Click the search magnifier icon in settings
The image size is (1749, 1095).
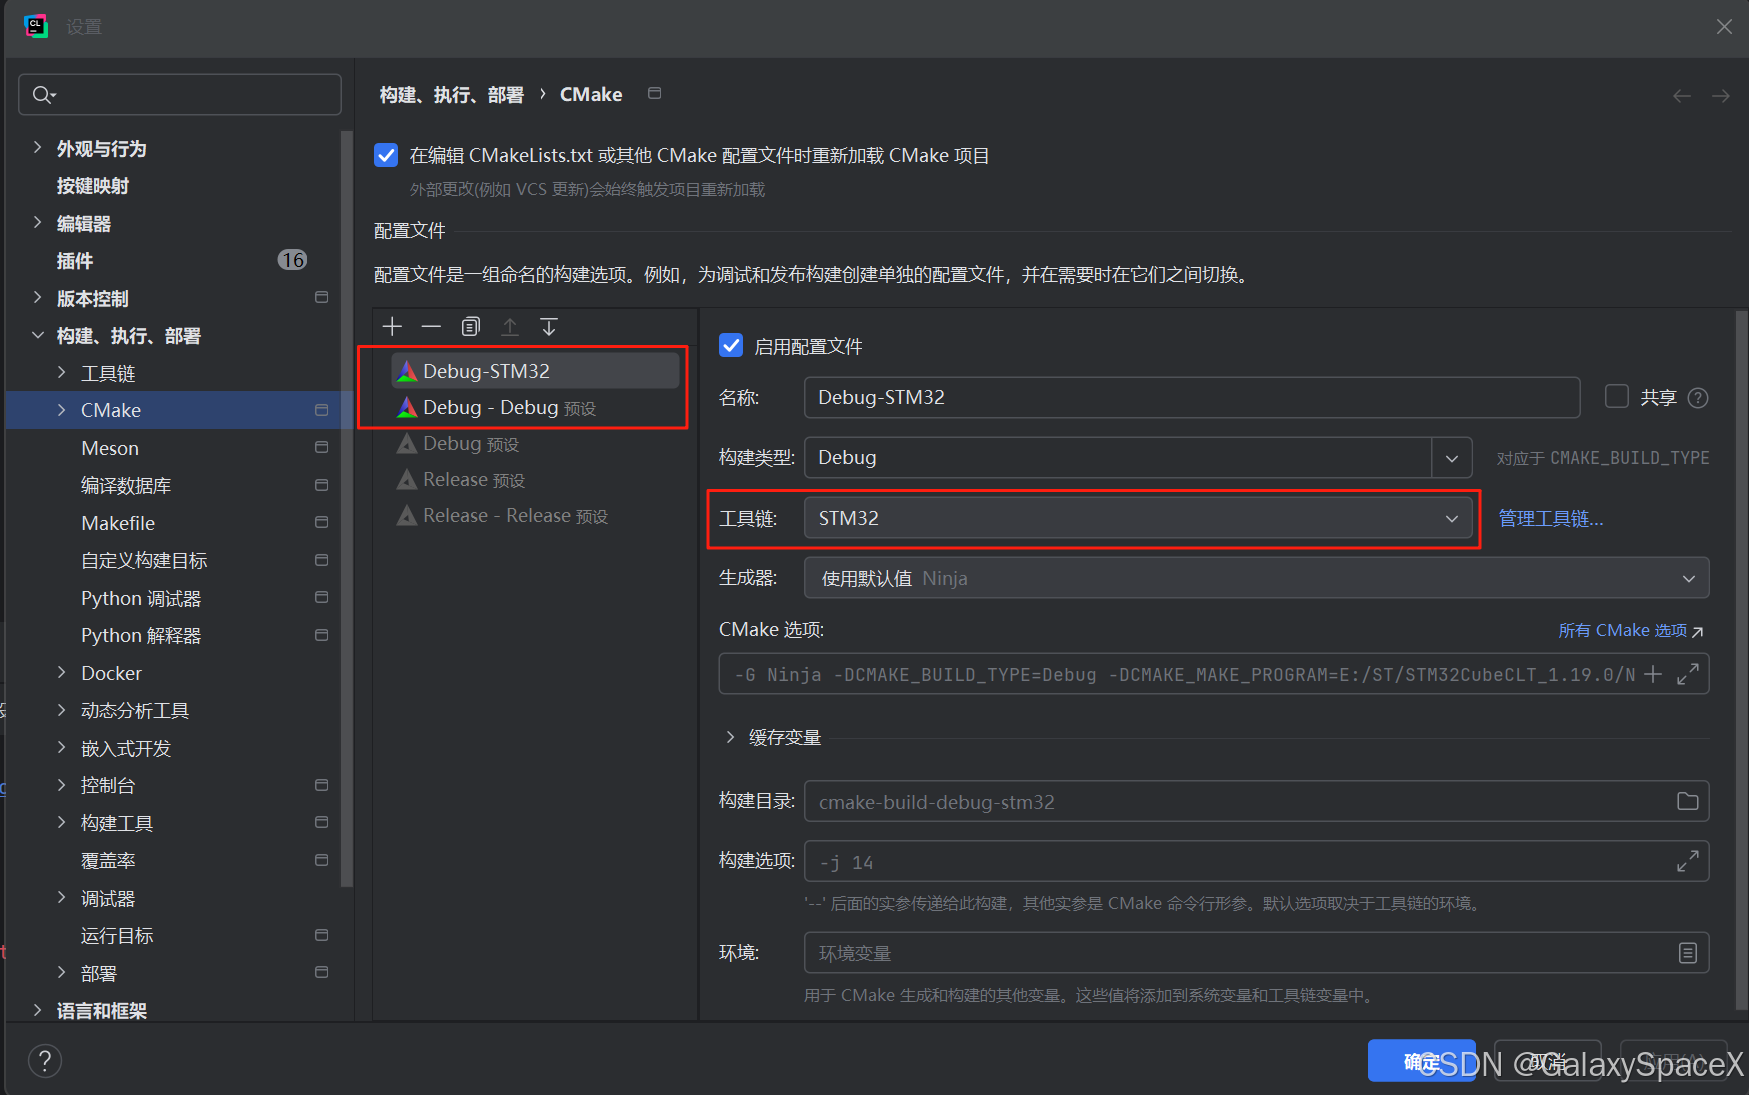click(x=42, y=95)
